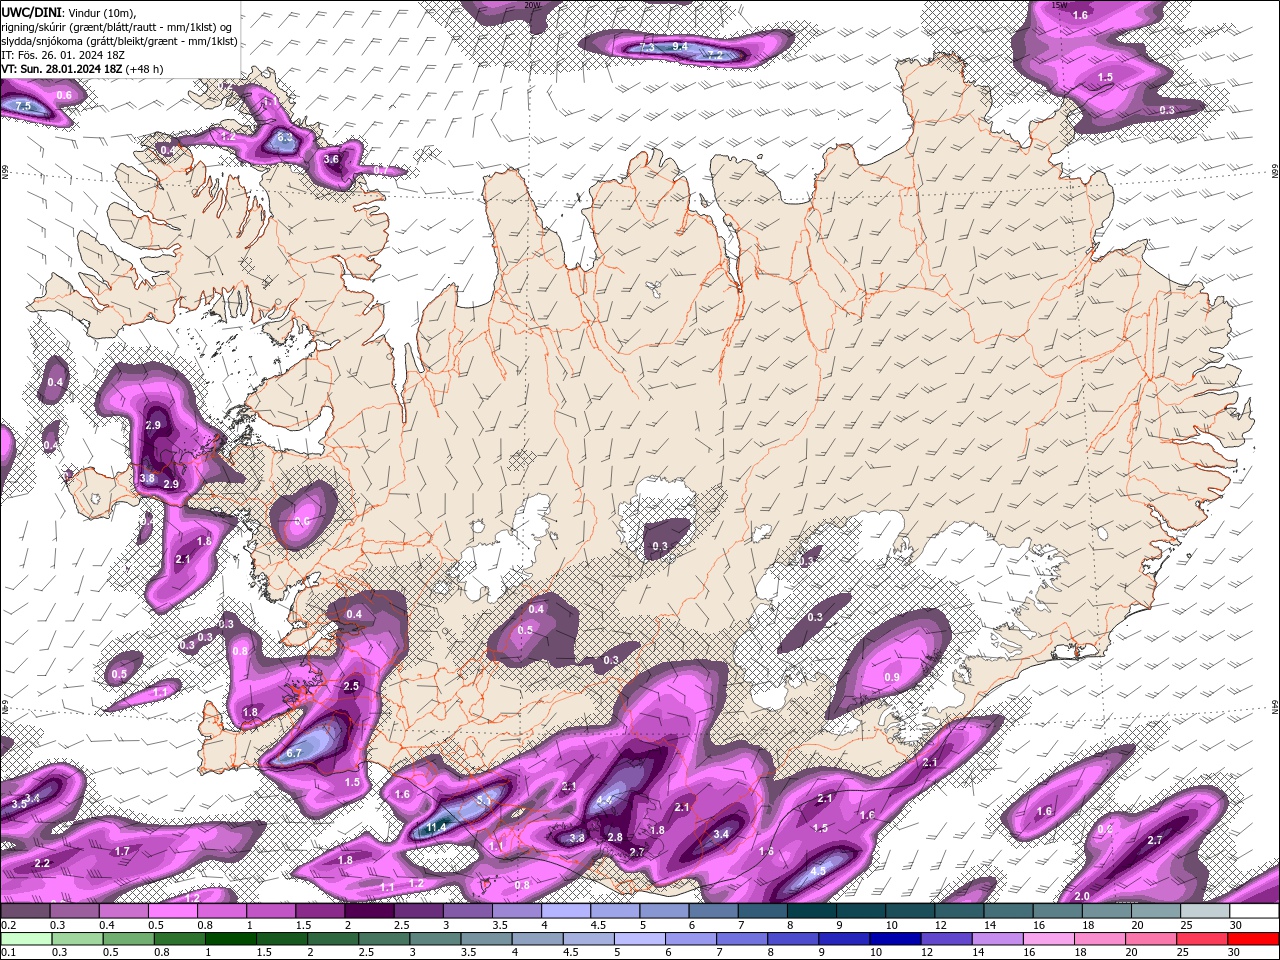Click the '3.6' value off Westfjords coast
This screenshot has width=1280, height=960.
pyautogui.click(x=332, y=159)
